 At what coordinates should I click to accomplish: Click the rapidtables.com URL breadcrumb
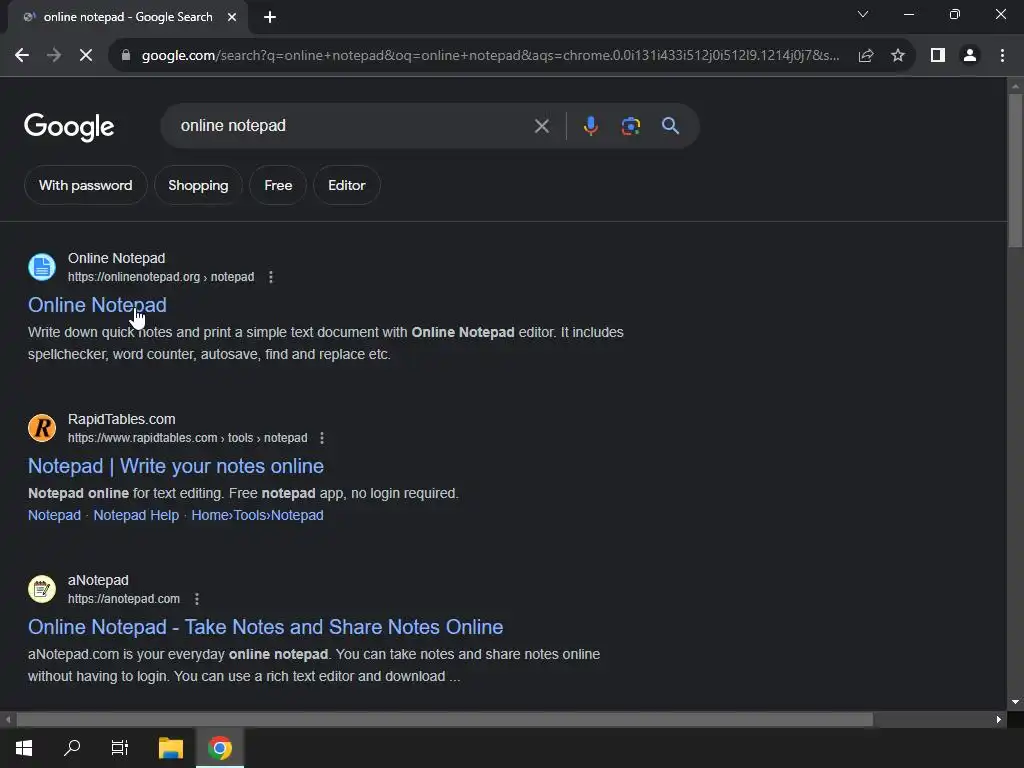(x=187, y=438)
